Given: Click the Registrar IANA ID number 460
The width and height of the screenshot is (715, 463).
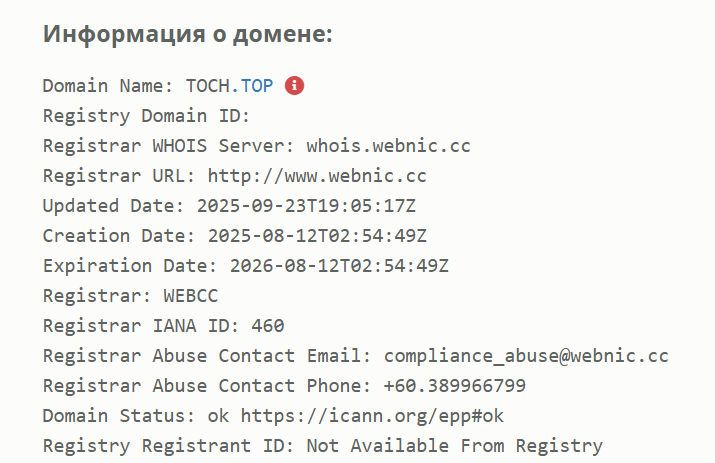Looking at the screenshot, I should pos(268,326).
